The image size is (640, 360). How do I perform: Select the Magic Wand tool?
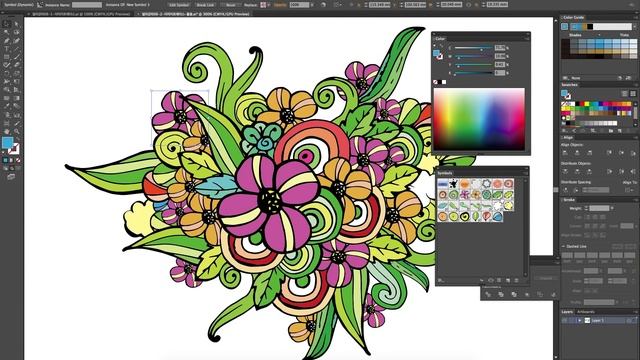(7, 32)
